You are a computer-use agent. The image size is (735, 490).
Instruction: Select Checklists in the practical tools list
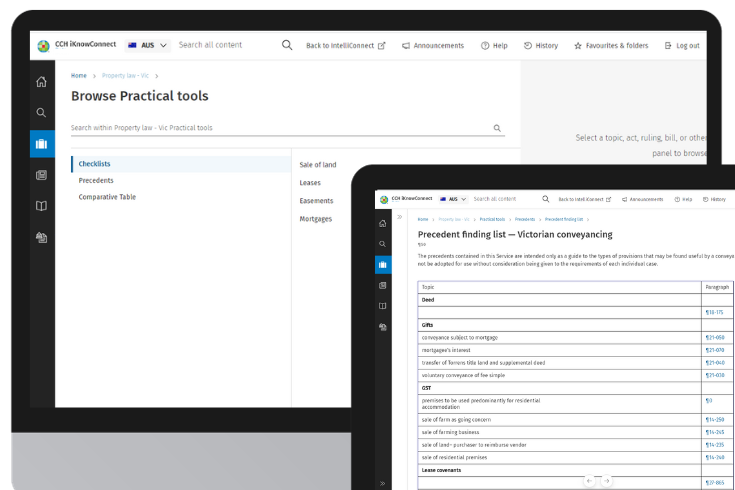pos(95,163)
